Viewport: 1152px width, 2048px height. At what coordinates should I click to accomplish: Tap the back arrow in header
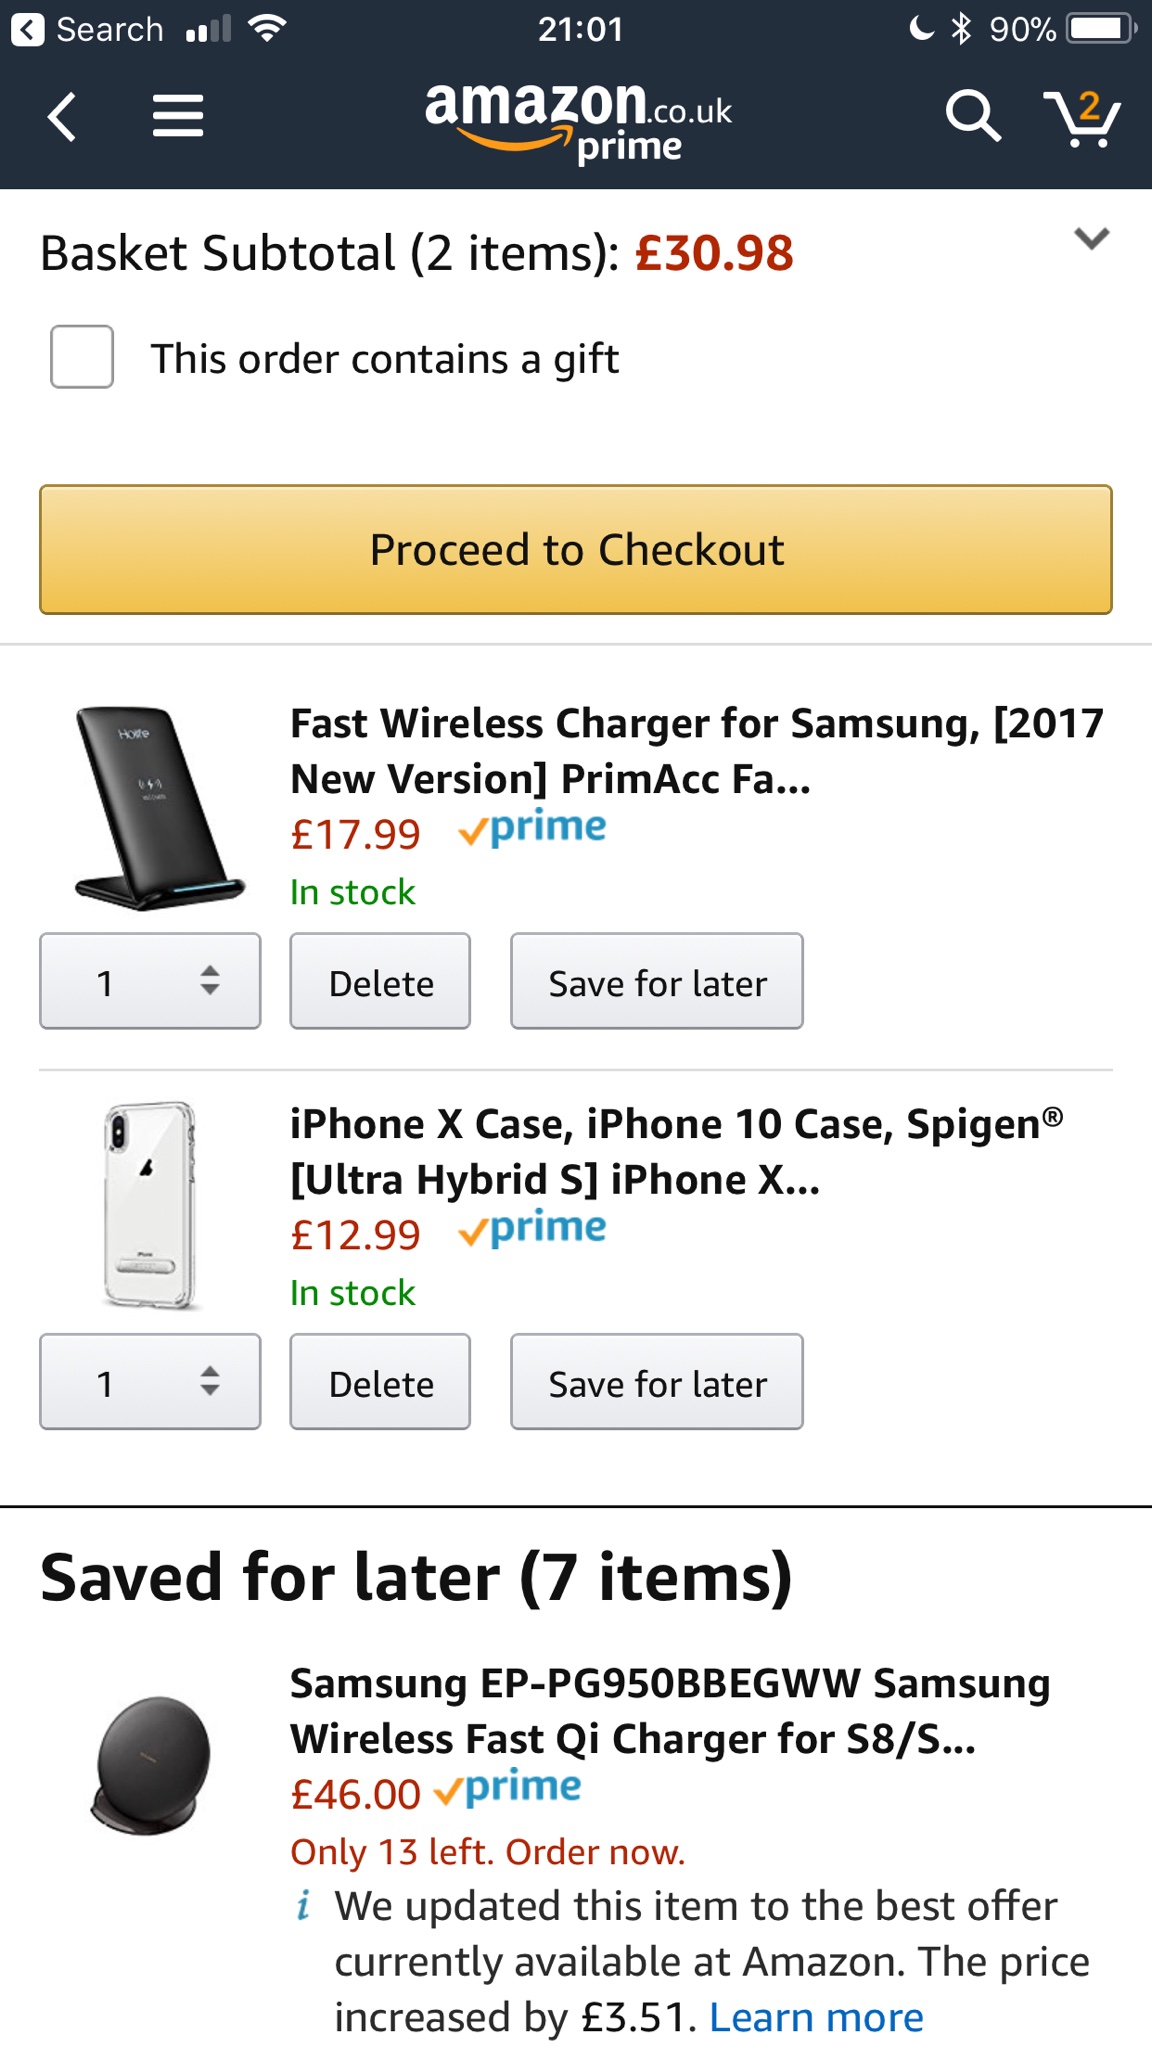(x=62, y=117)
